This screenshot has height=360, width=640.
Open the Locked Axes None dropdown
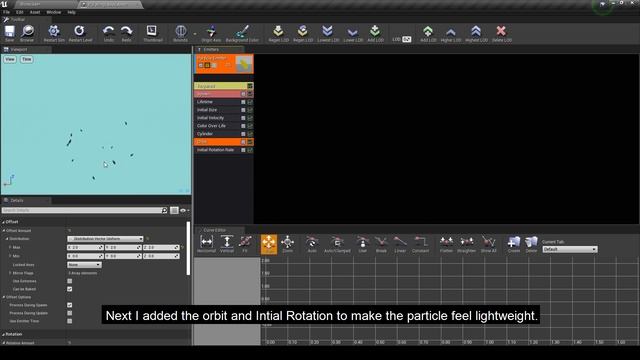[x=84, y=265]
